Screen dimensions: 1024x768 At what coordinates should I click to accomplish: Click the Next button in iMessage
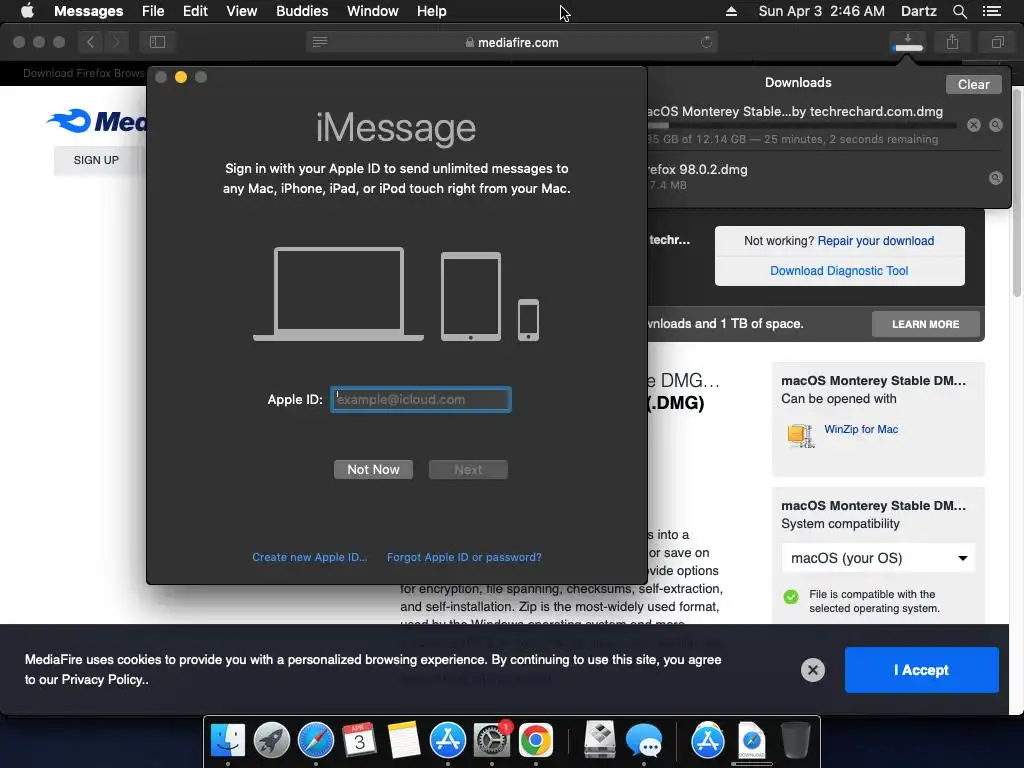[468, 470]
